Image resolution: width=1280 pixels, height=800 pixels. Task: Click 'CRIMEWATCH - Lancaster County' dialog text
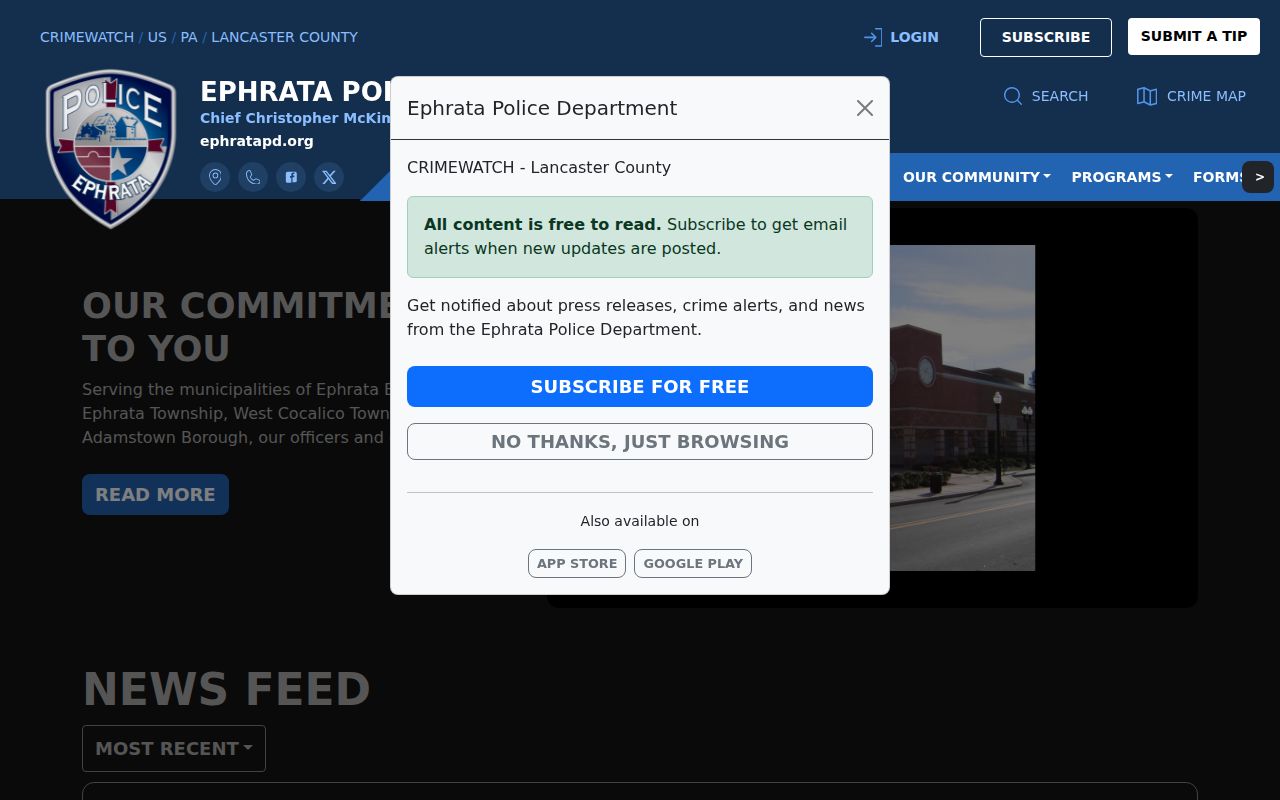(539, 167)
